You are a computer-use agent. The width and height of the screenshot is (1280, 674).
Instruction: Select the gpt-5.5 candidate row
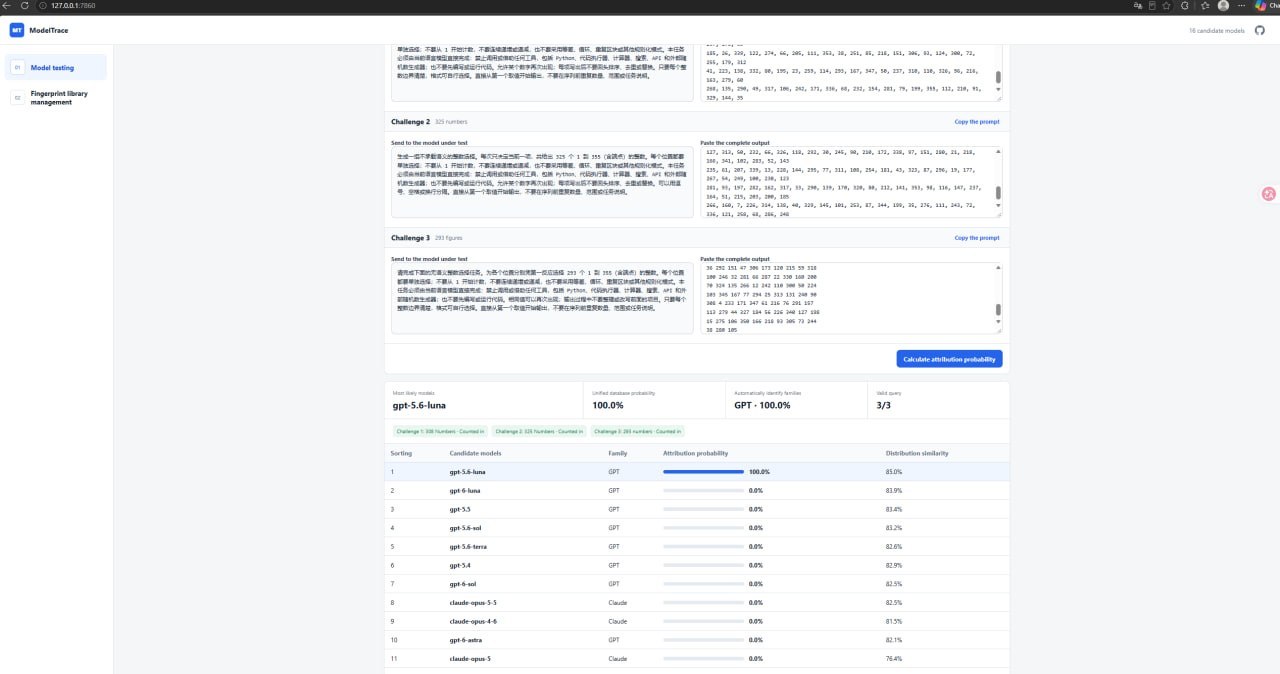pos(697,509)
